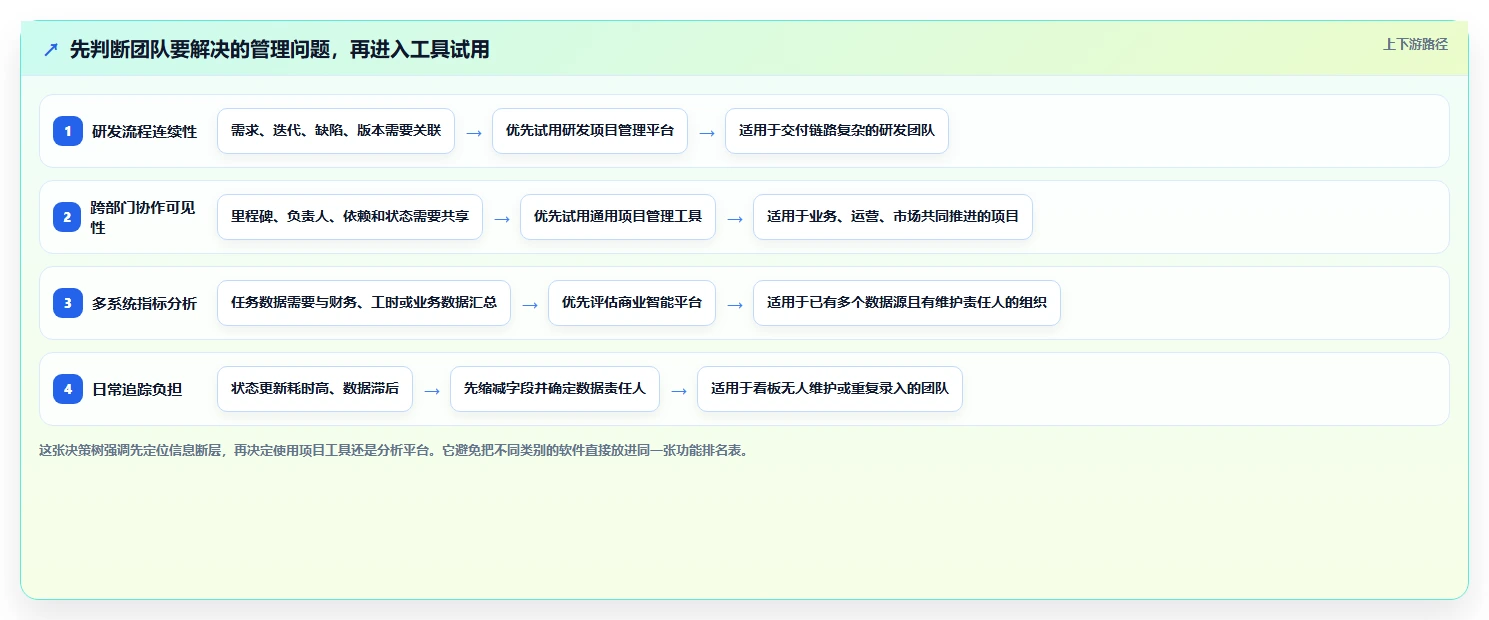Click the arrow after 状态更新耗时高、数据滞后
This screenshot has width=1489, height=620.
tap(432, 390)
